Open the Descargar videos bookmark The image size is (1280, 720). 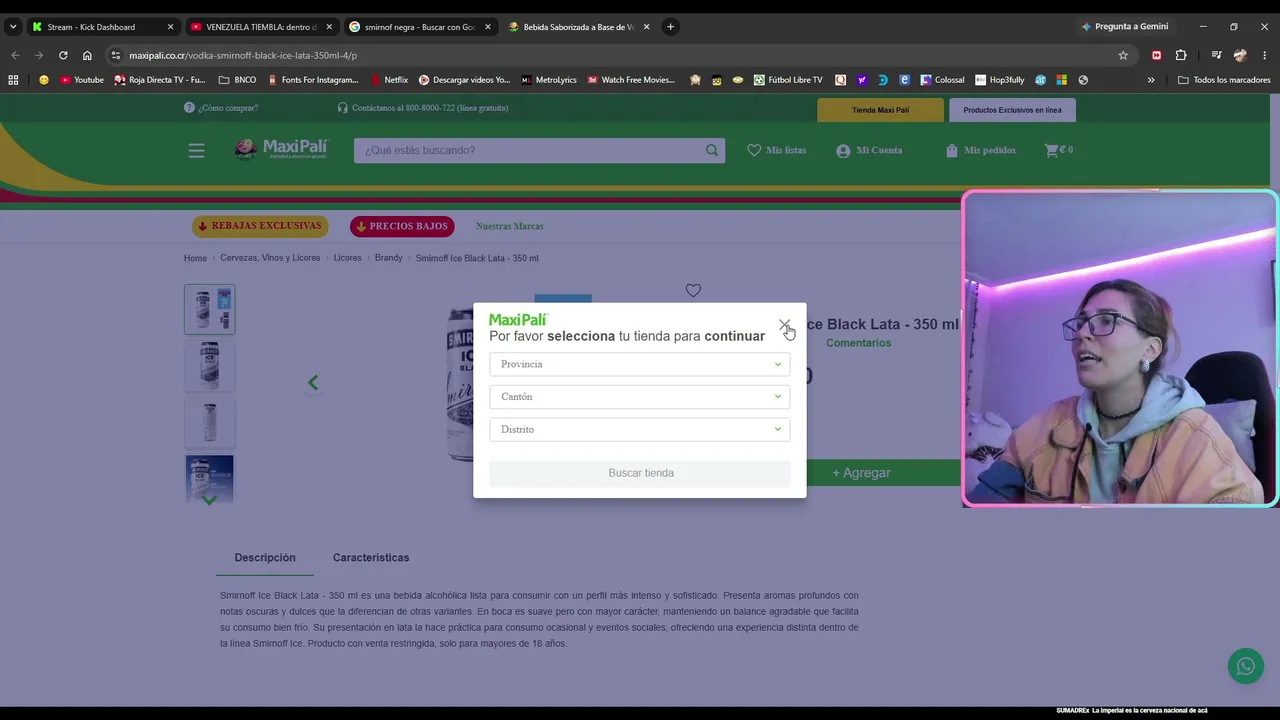pyautogui.click(x=464, y=80)
